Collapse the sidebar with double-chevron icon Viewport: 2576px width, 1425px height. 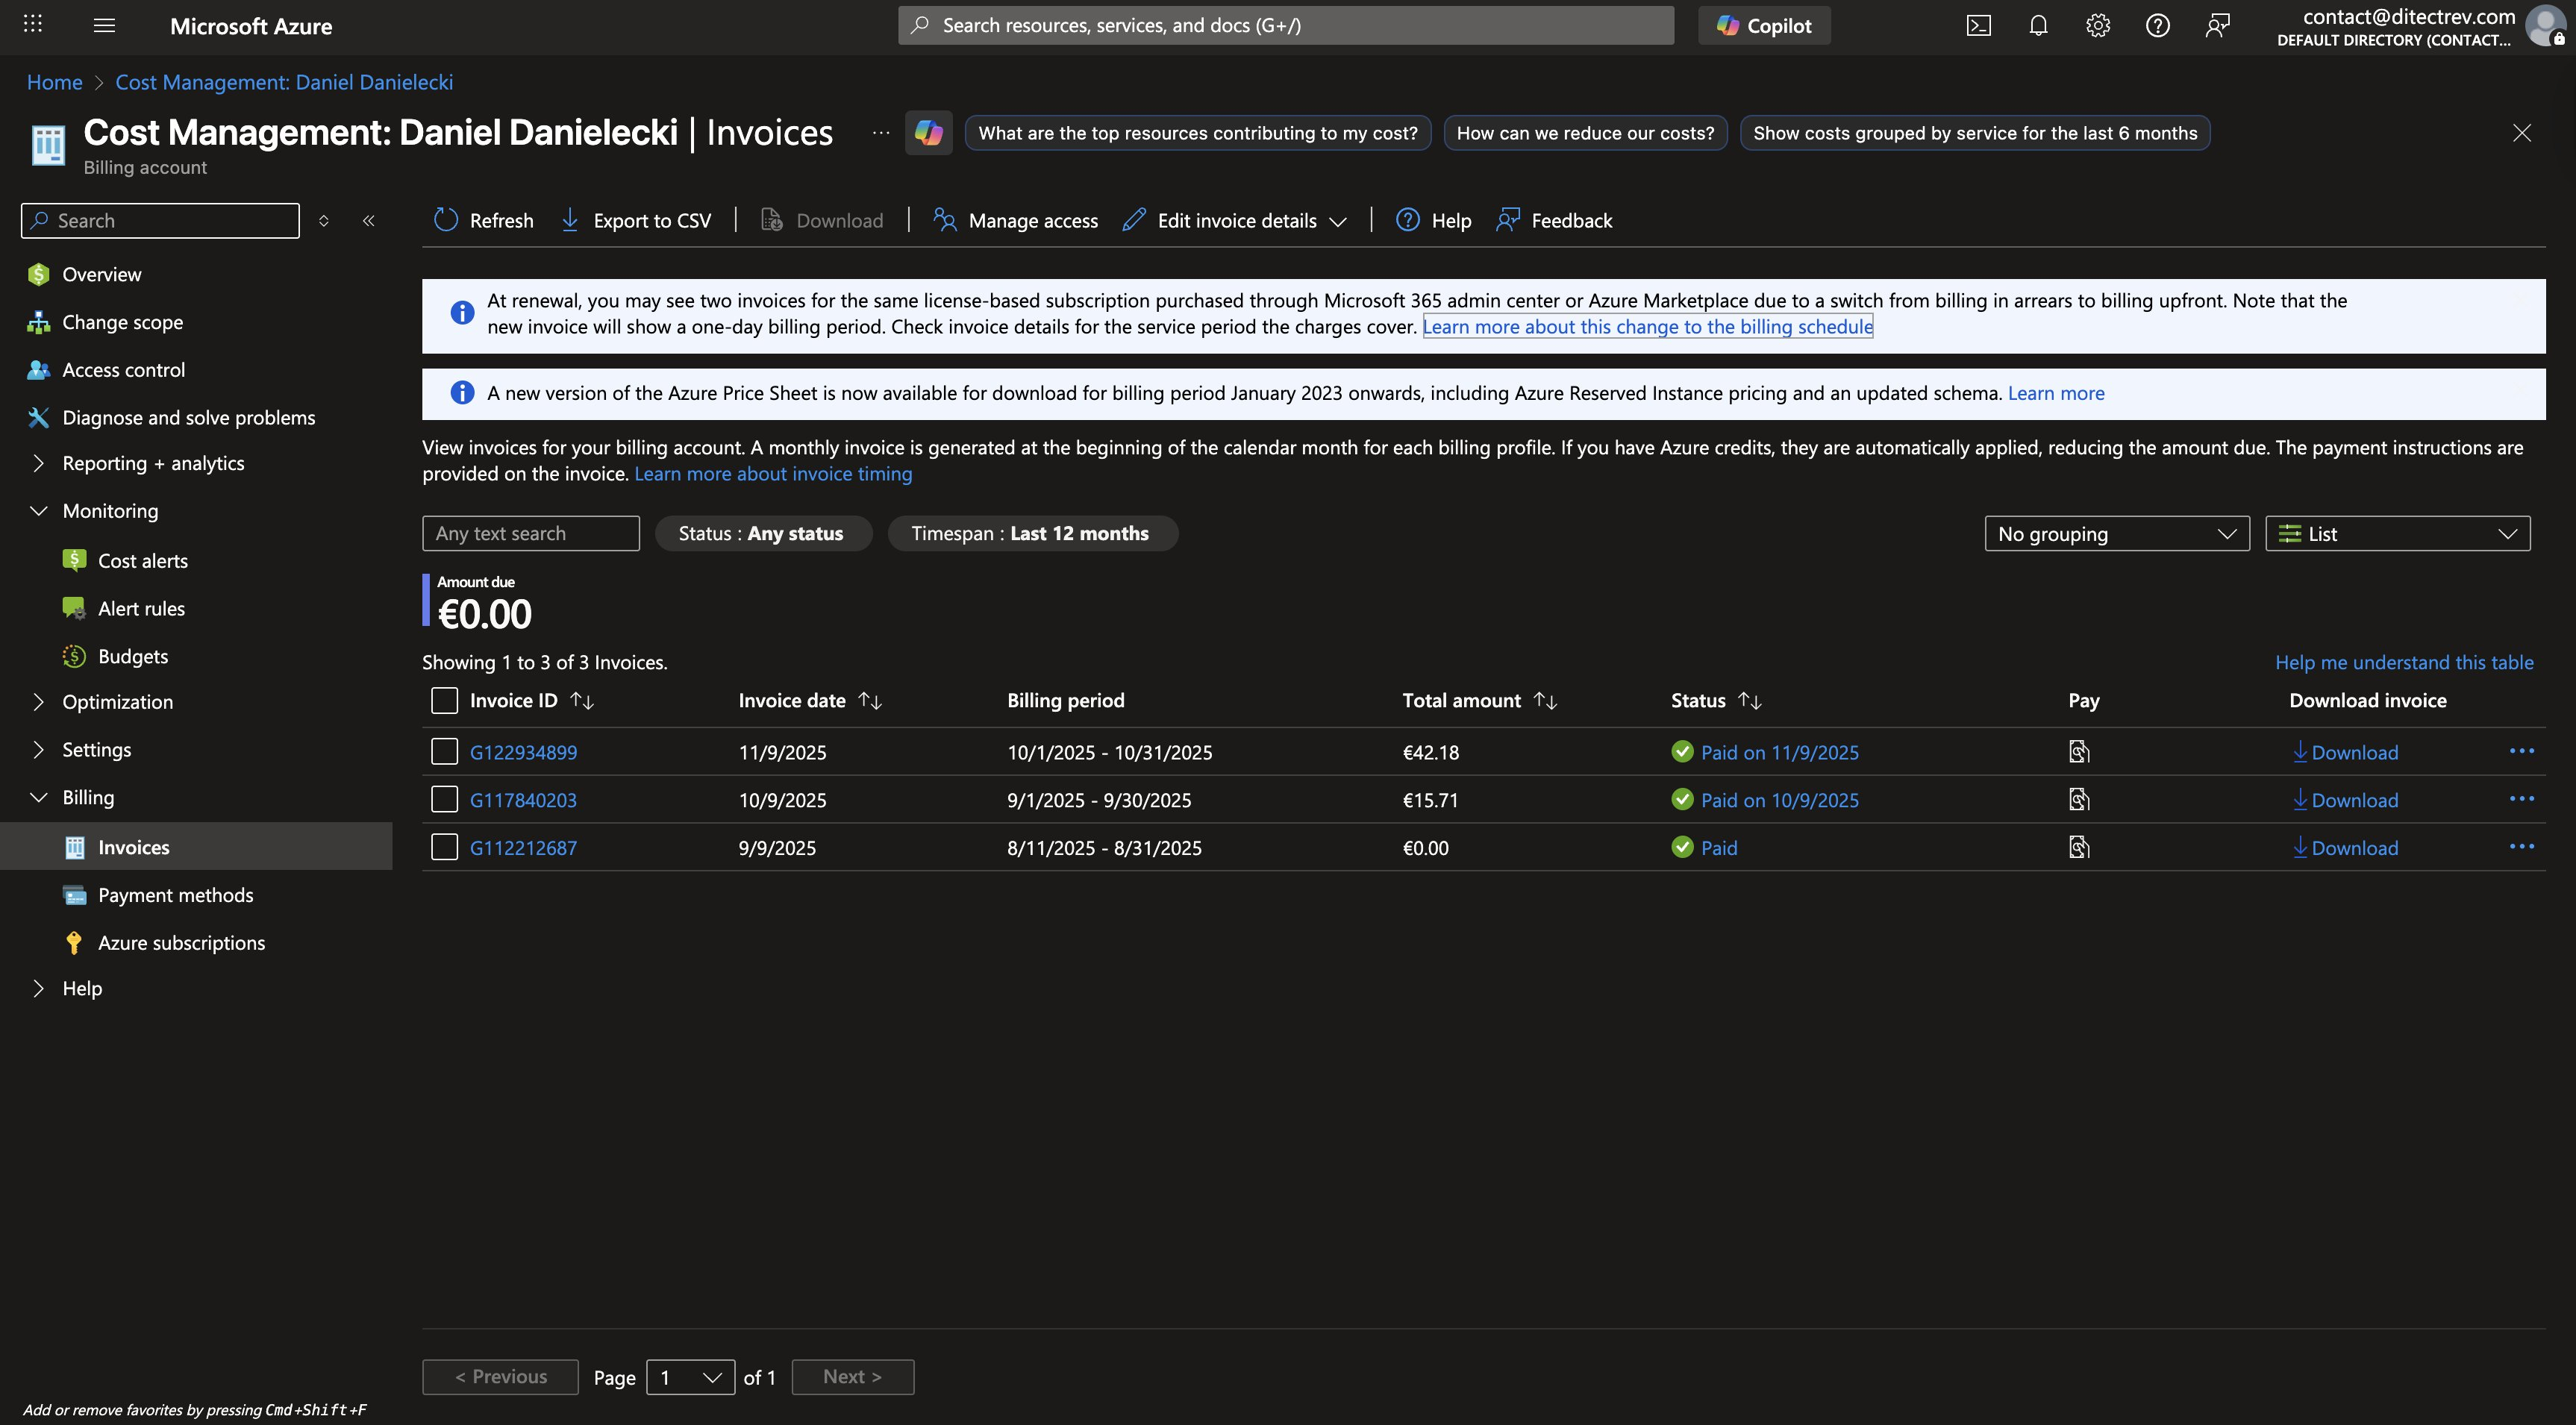point(369,221)
